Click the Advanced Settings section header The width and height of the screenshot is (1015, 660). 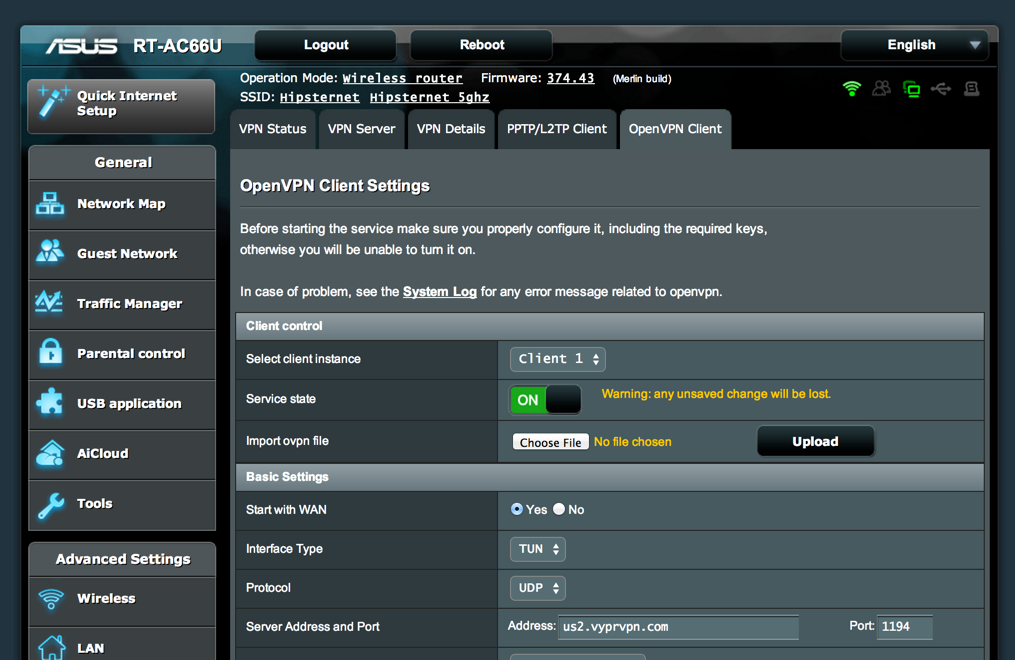pos(122,559)
